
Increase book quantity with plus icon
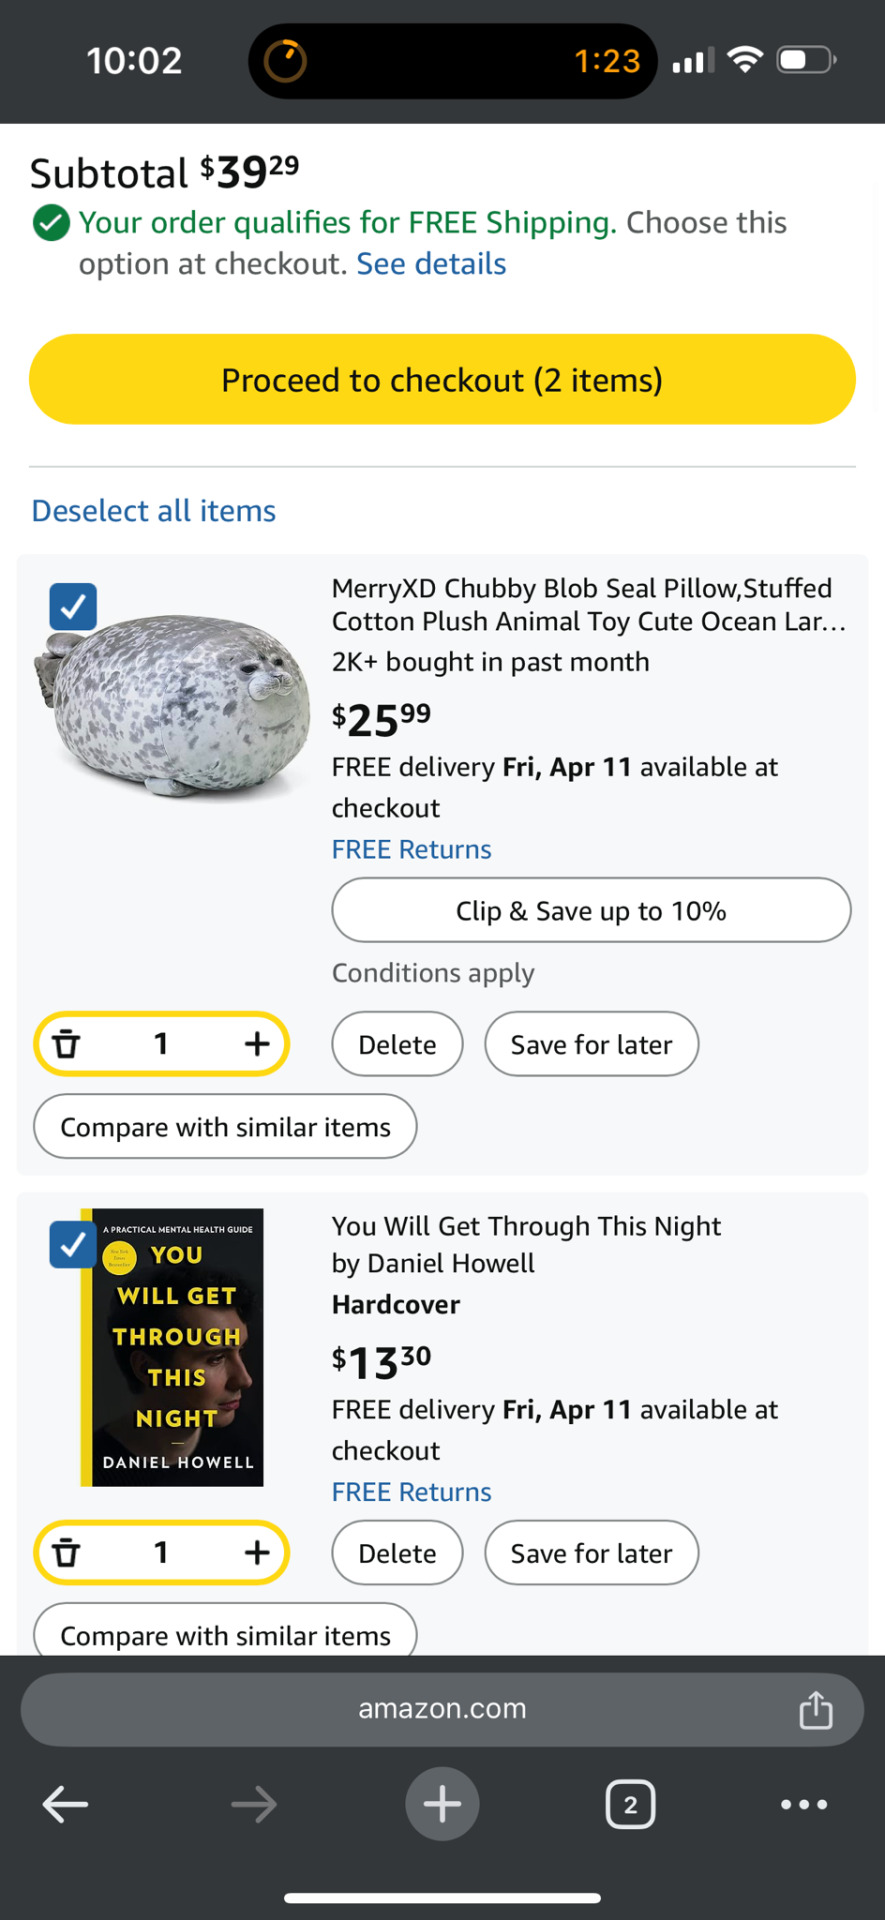[257, 1553]
